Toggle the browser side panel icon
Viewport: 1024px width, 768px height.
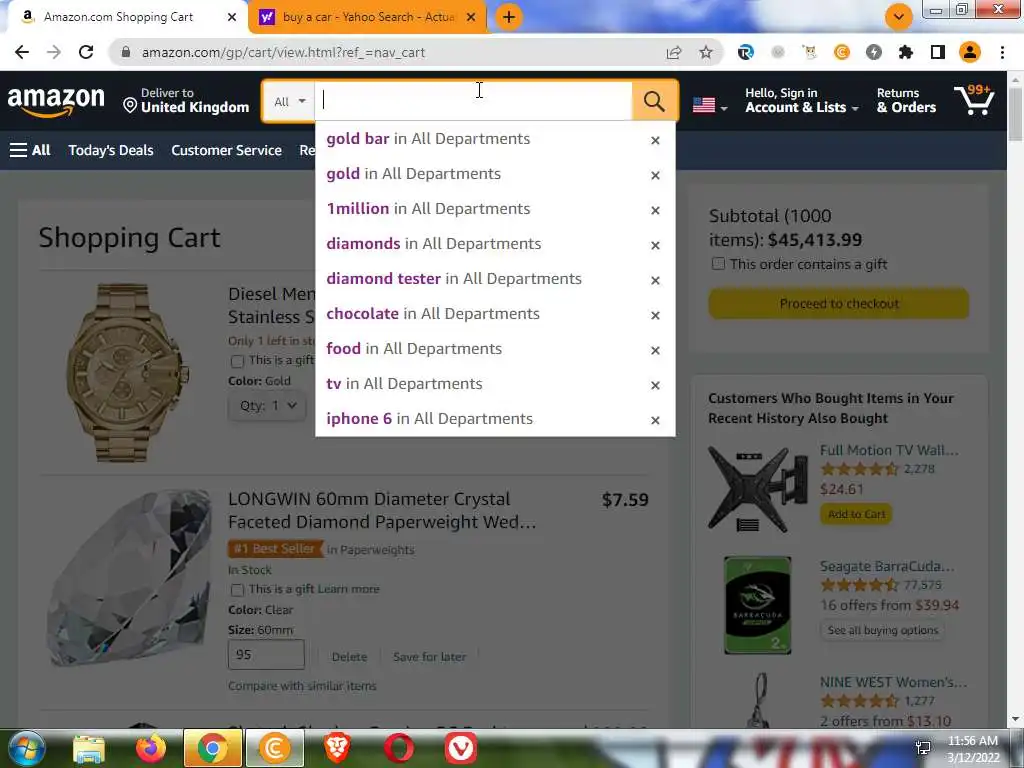(x=938, y=52)
